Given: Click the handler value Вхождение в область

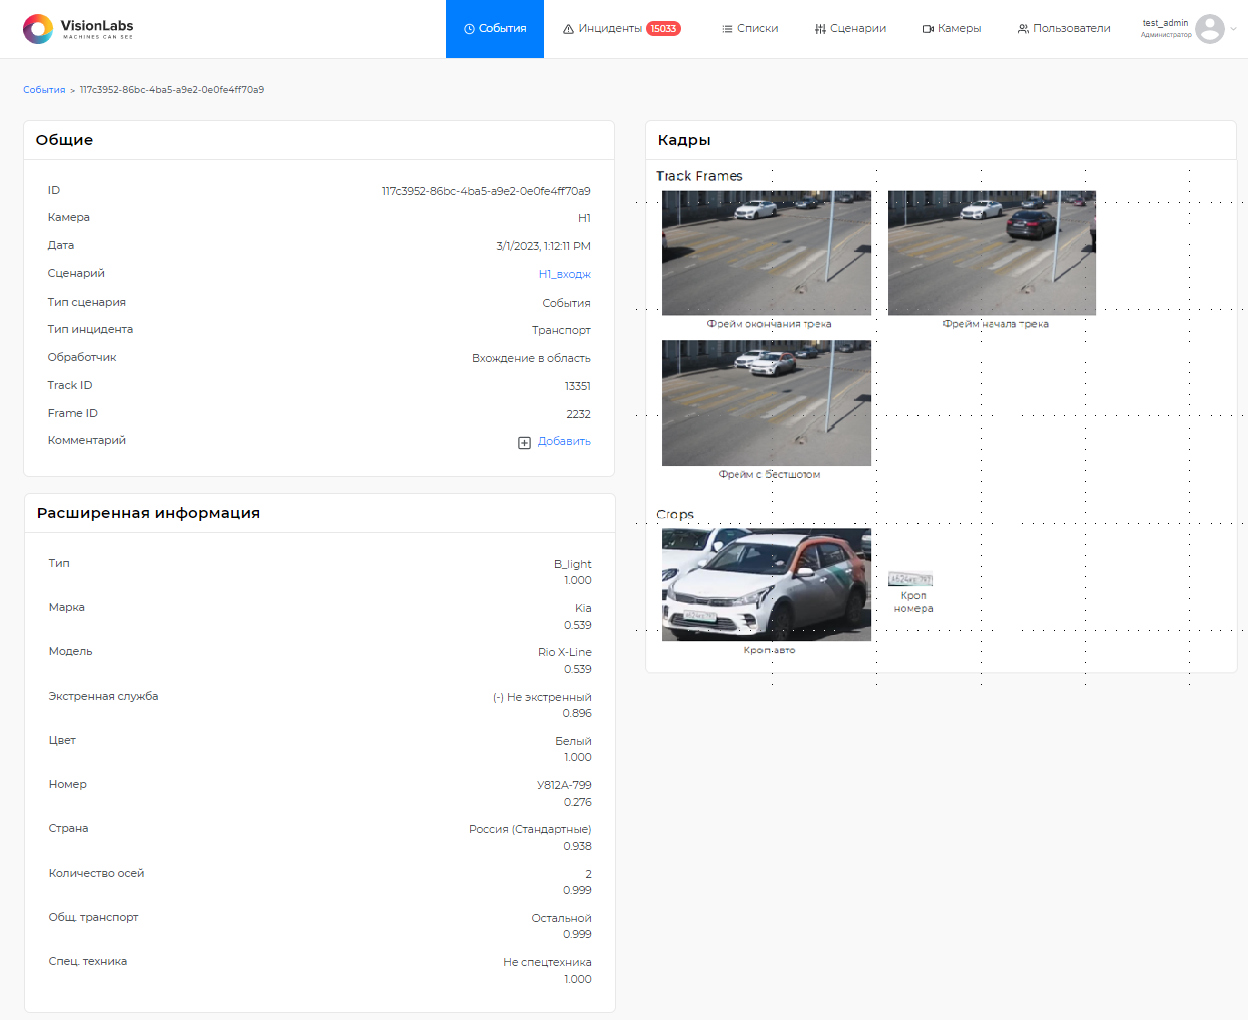Looking at the screenshot, I should 531,358.
